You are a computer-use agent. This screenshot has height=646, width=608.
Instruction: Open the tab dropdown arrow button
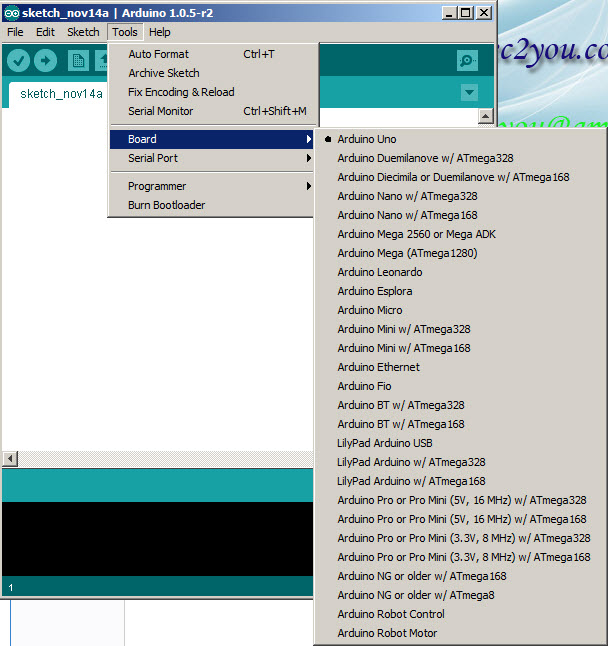pyautogui.click(x=469, y=92)
